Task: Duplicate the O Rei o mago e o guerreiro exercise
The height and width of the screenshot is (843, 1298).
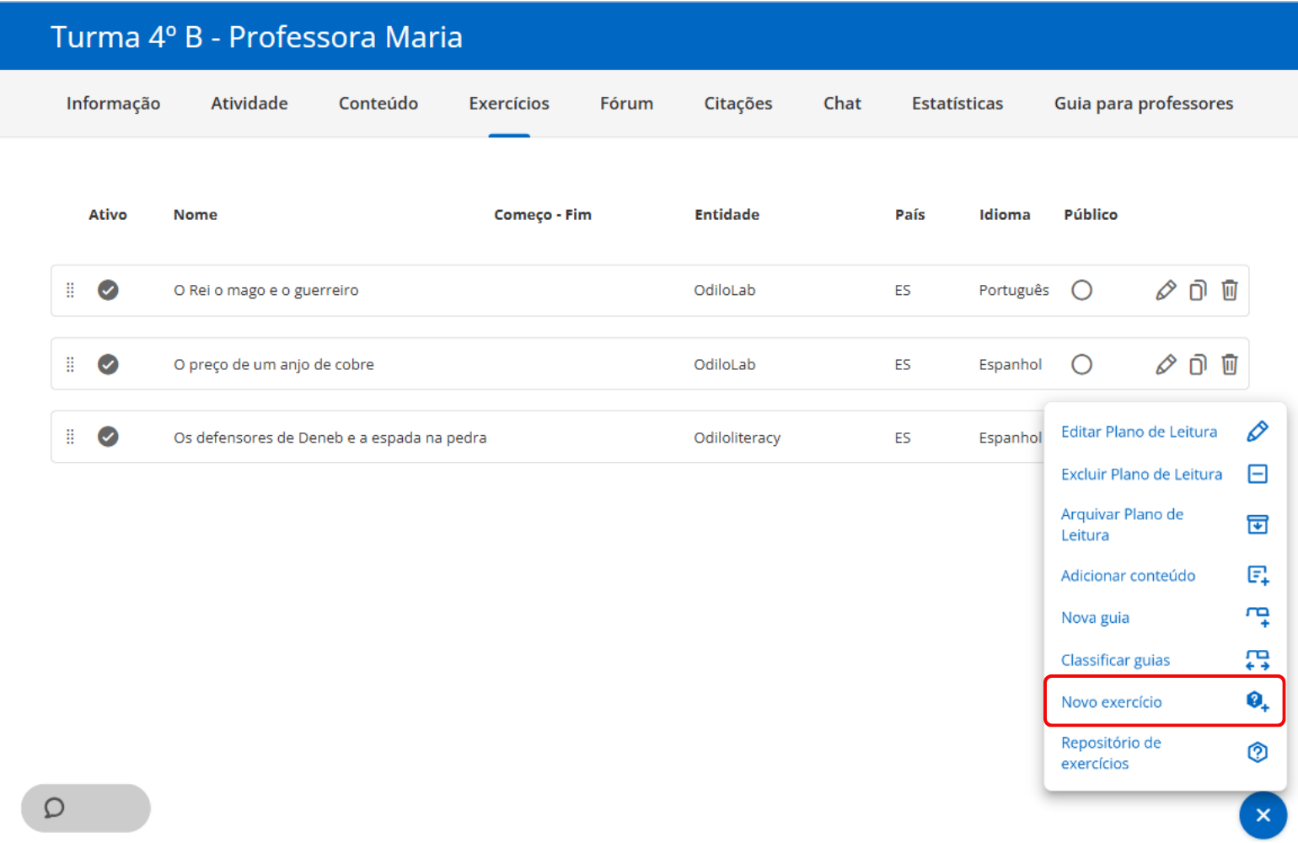Action: point(1197,291)
